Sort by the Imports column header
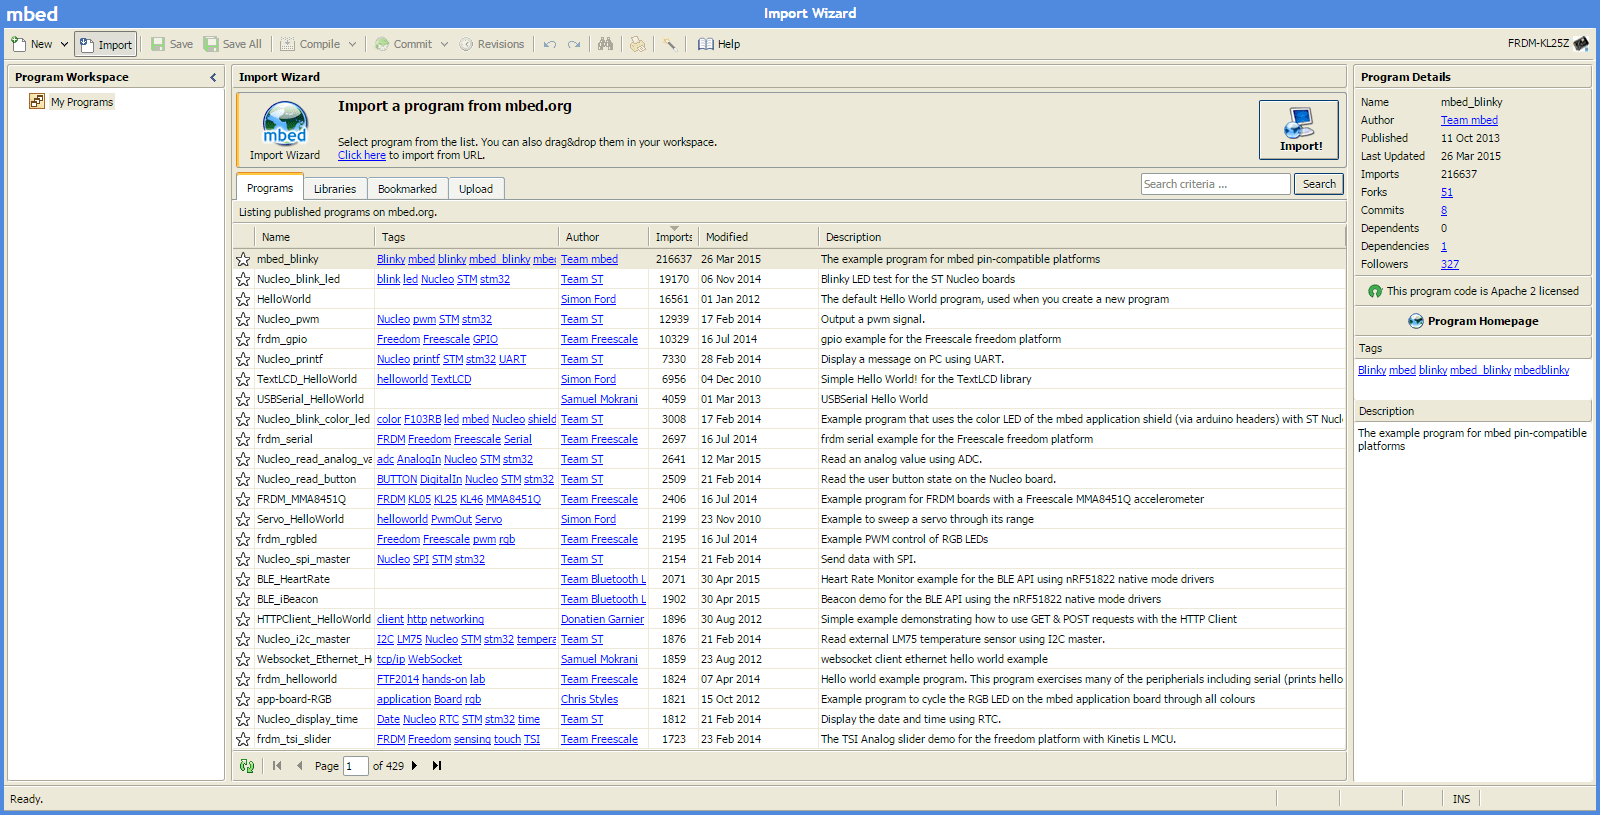Image resolution: width=1600 pixels, height=815 pixels. pos(673,237)
